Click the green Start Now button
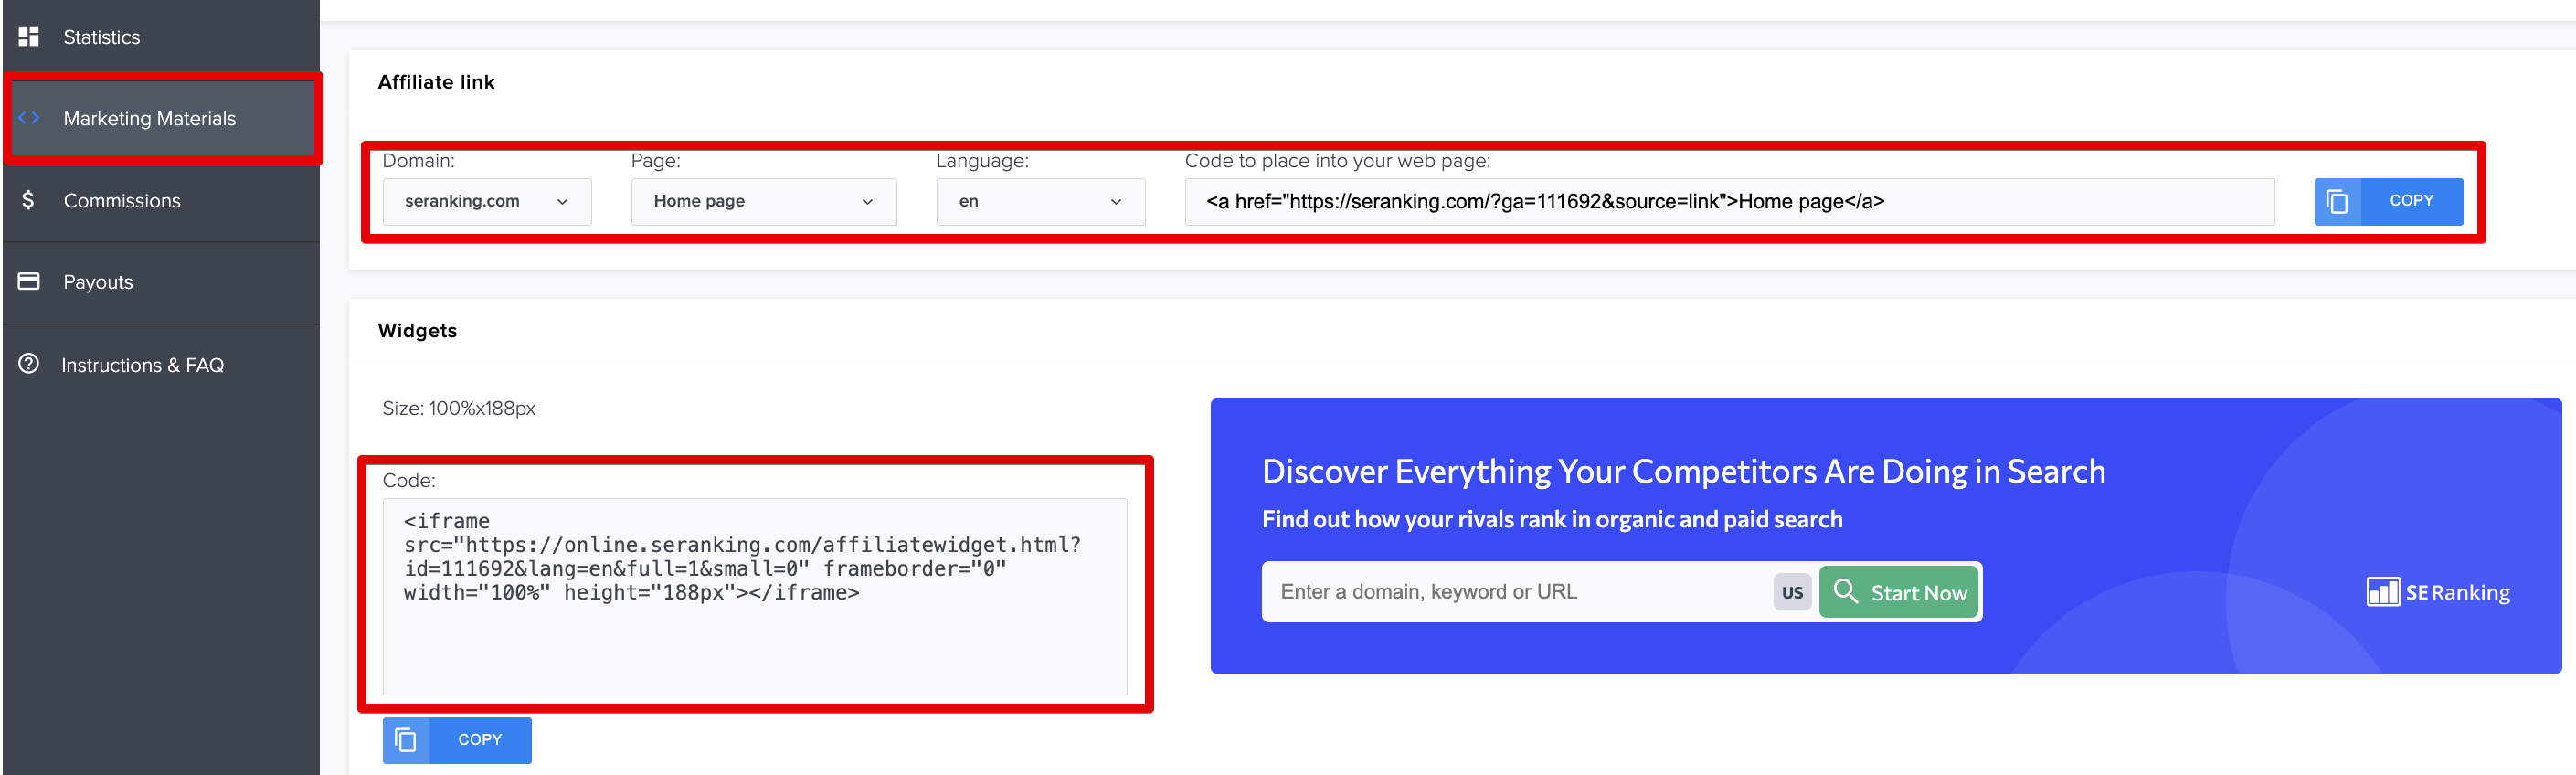 (x=1898, y=592)
